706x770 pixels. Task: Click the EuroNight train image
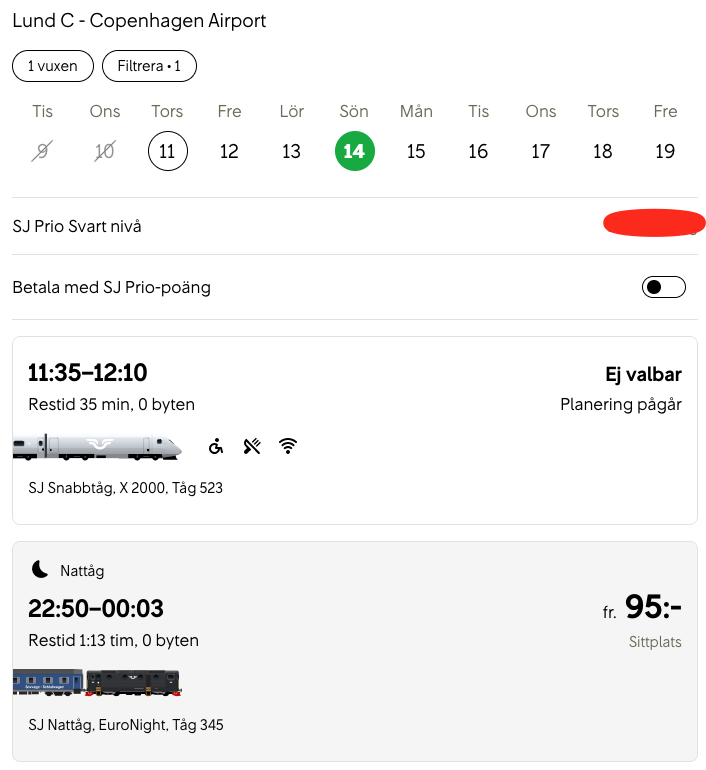(x=97, y=682)
